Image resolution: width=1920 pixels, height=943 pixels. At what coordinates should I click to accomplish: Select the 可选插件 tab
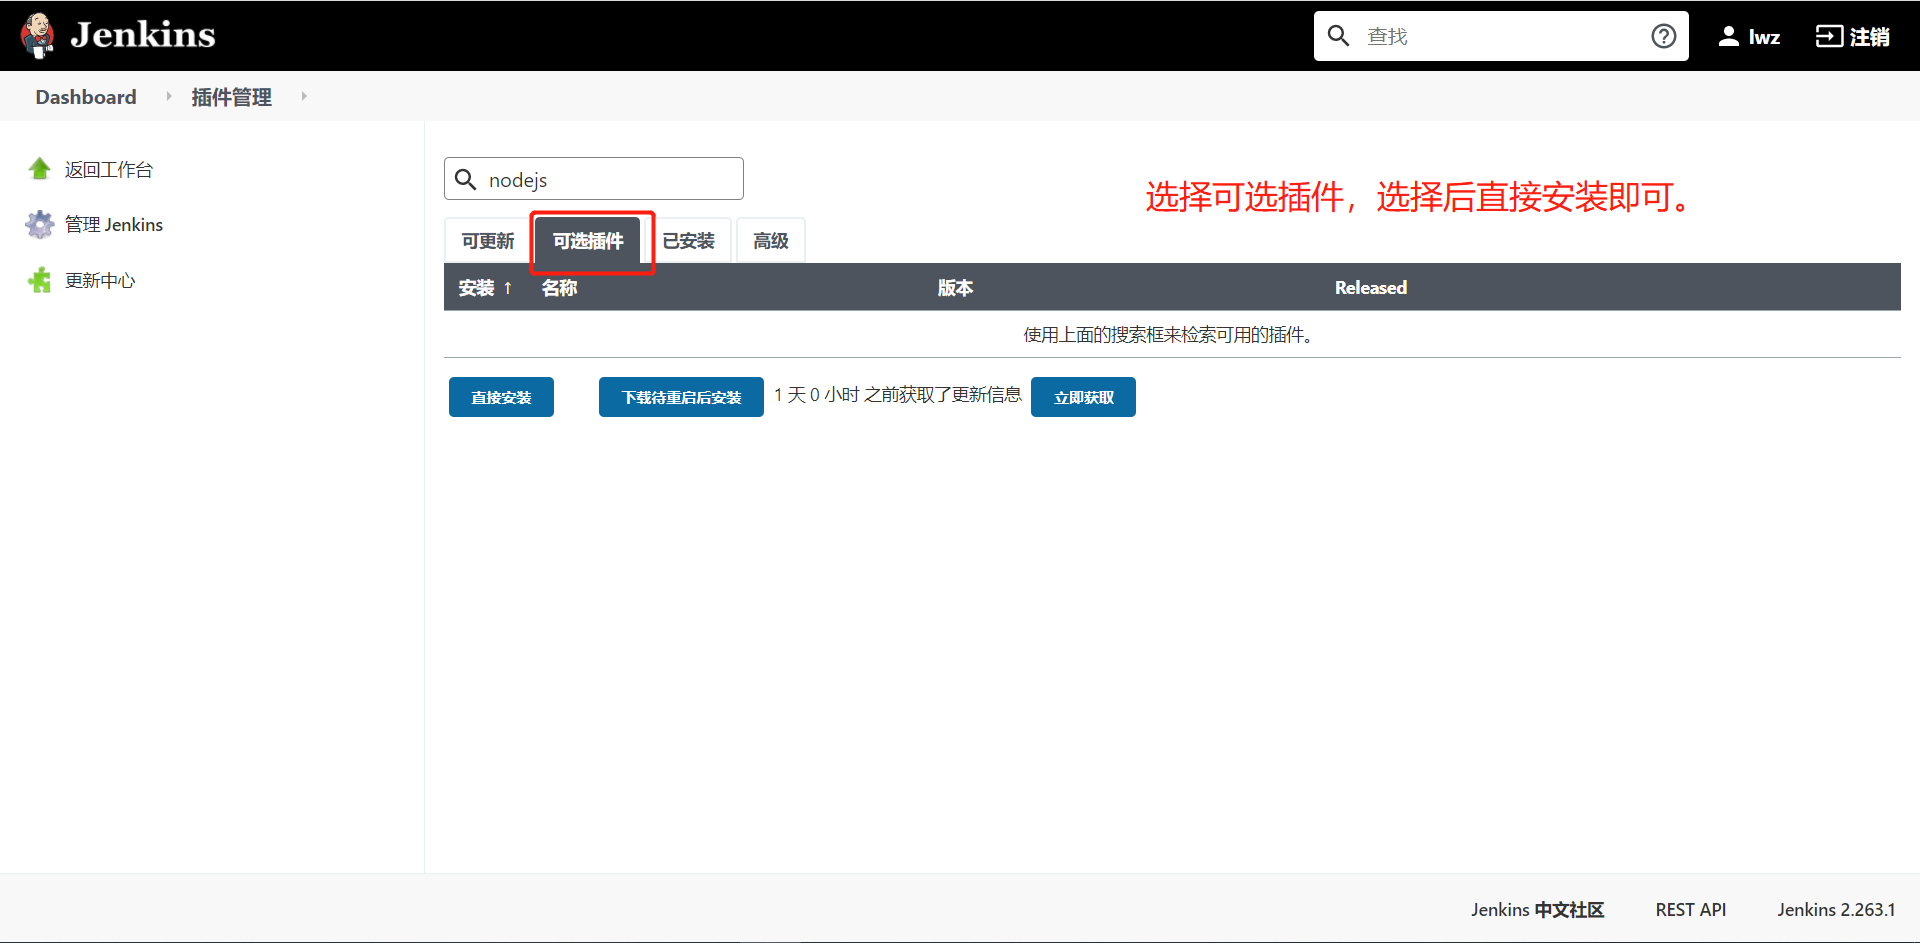coord(588,241)
